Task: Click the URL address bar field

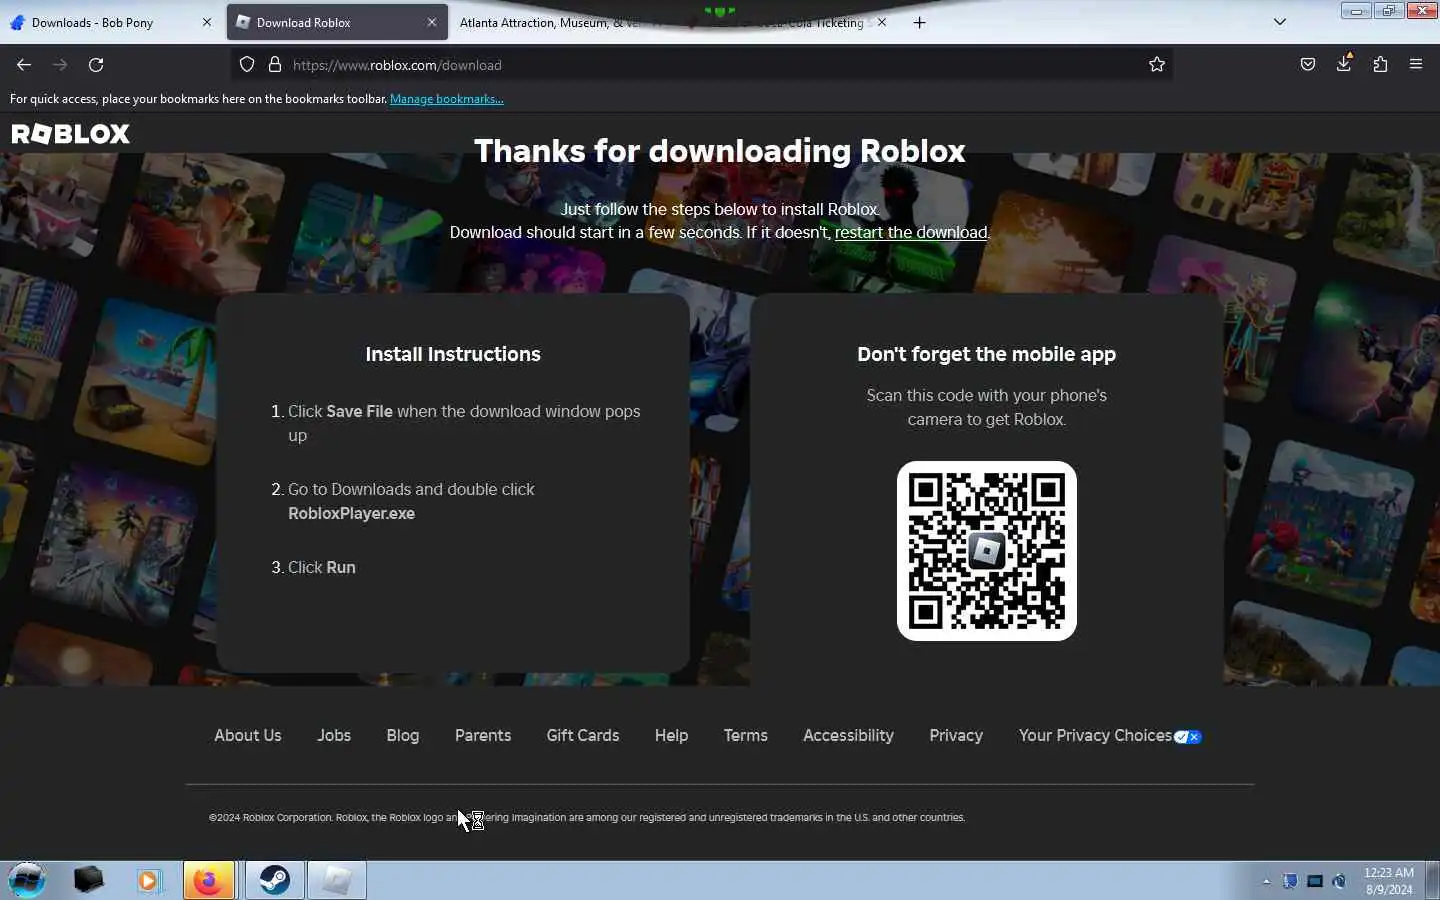Action: [x=700, y=65]
